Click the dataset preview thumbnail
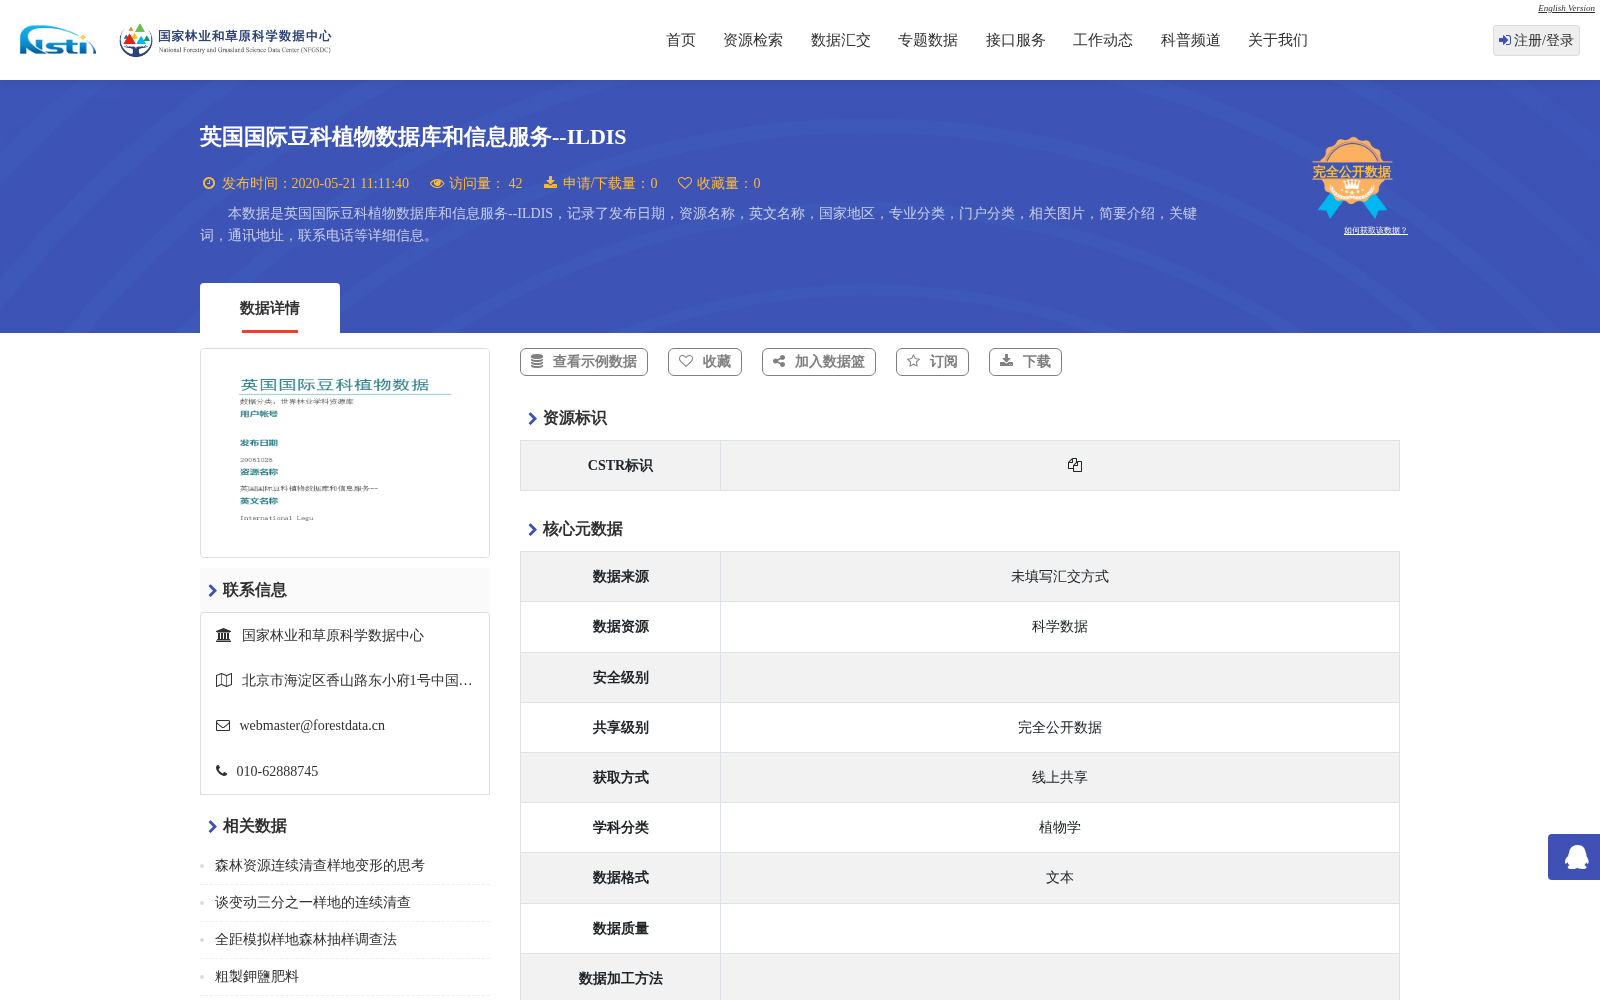1600x1000 pixels. click(x=345, y=453)
